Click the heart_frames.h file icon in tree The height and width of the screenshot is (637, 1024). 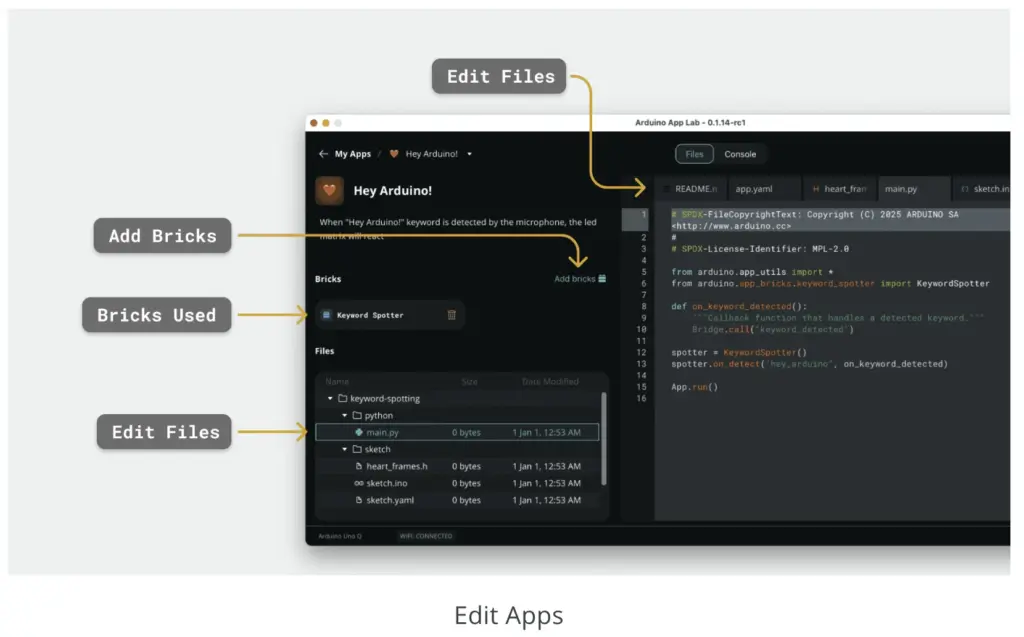pos(359,466)
